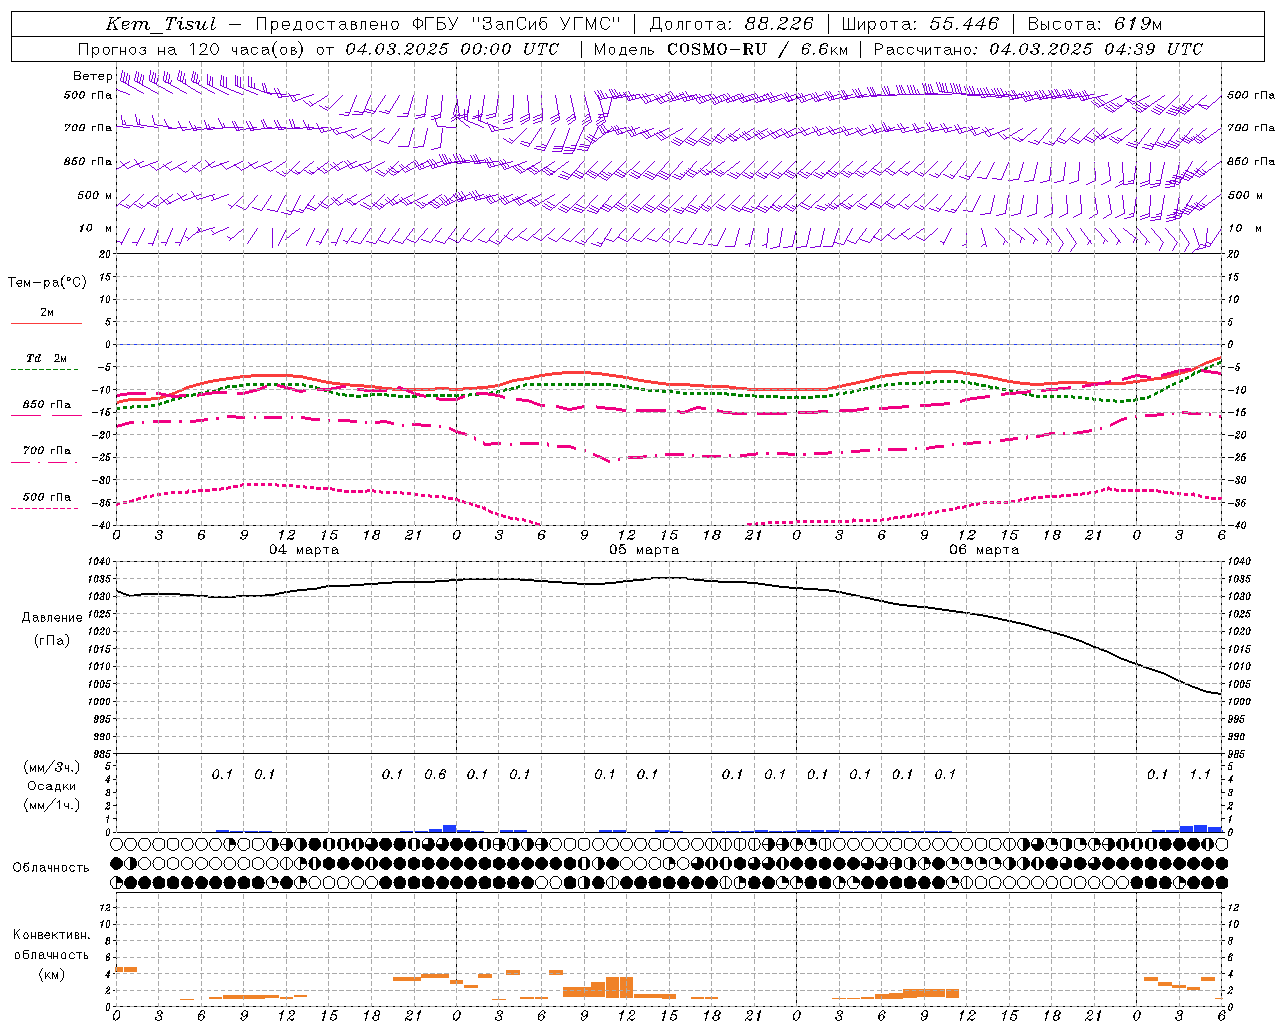Click the Осадки precipitation label
This screenshot has width=1280, height=1024.
click(52, 786)
